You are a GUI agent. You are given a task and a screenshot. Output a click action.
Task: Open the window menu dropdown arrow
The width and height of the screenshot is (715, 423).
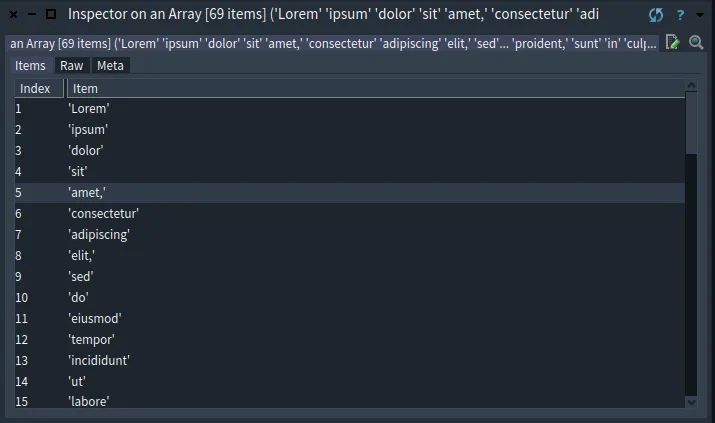coord(699,15)
